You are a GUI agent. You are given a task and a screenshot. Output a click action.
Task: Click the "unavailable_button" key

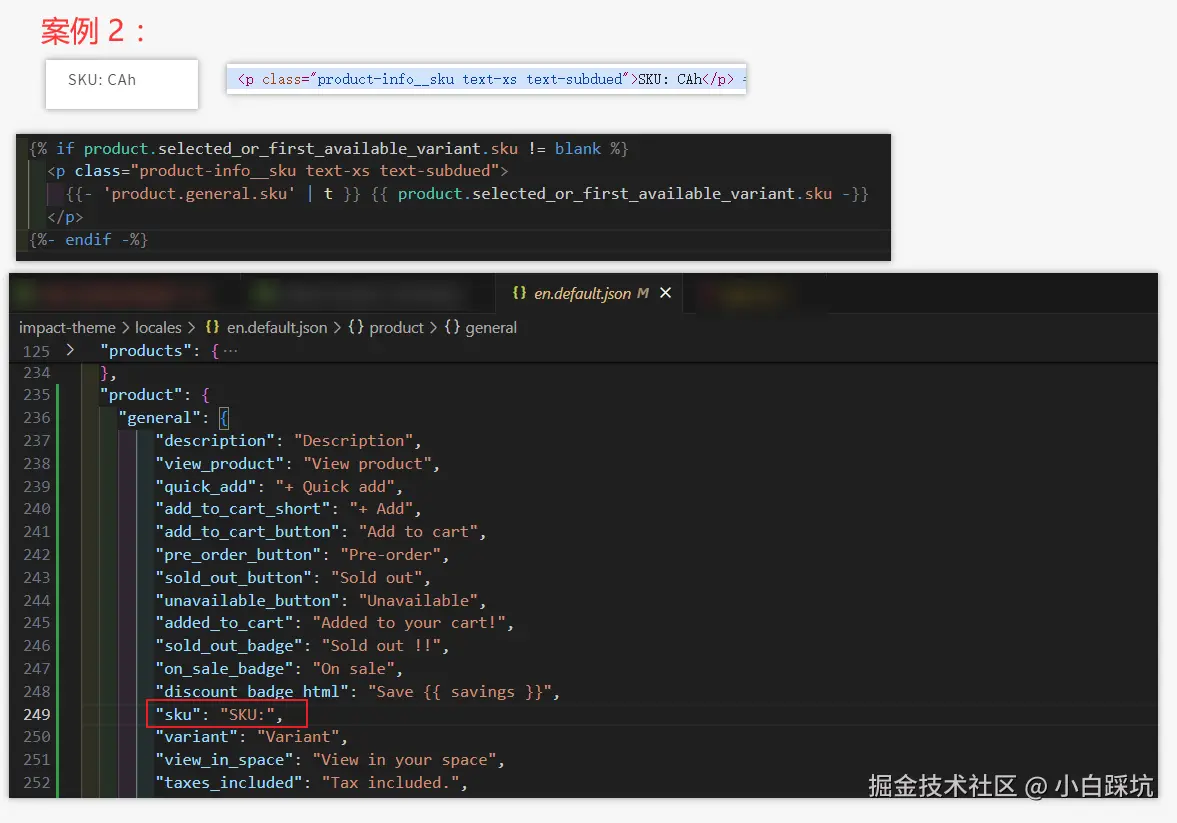click(x=247, y=601)
